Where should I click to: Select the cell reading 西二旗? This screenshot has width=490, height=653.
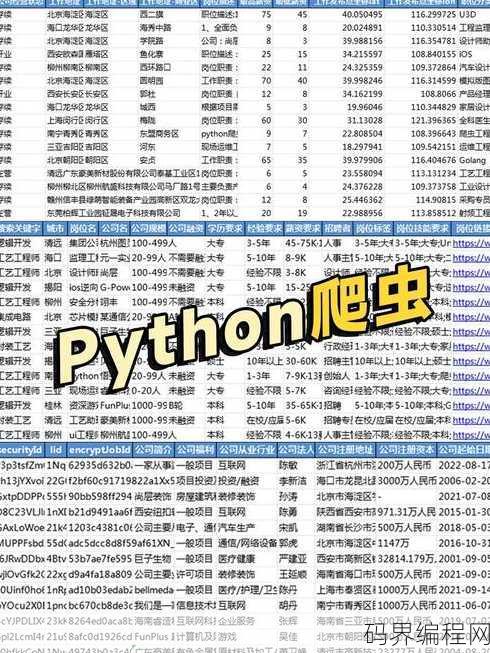click(x=152, y=14)
